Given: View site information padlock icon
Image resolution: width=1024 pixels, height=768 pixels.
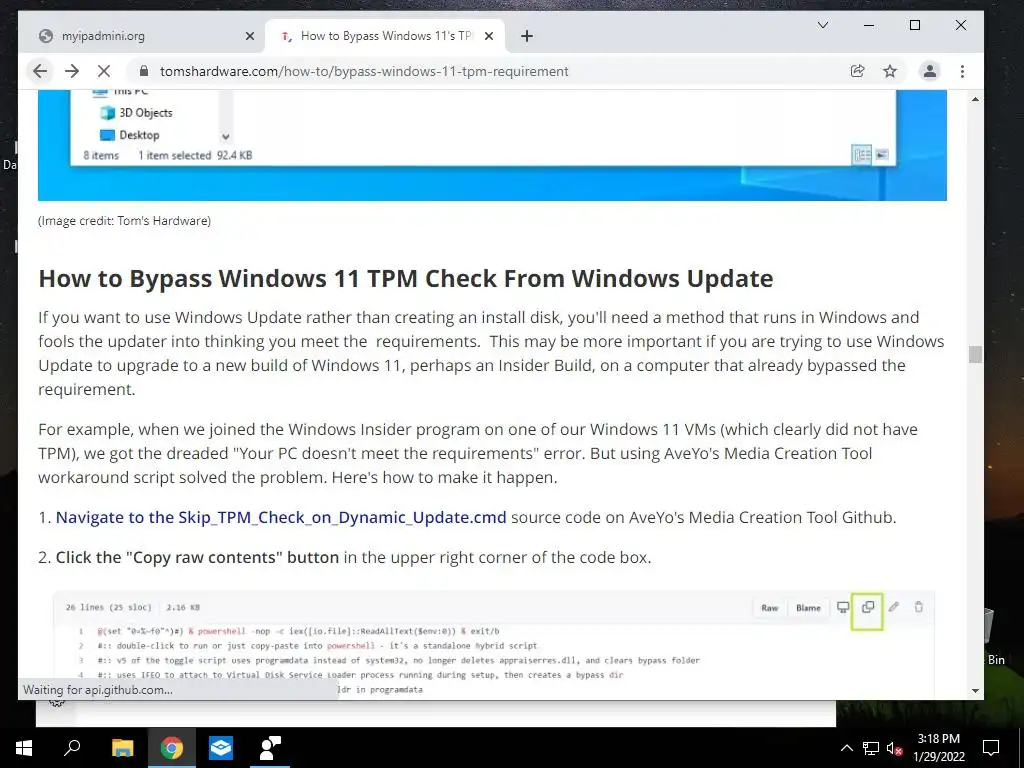Looking at the screenshot, I should [x=144, y=71].
